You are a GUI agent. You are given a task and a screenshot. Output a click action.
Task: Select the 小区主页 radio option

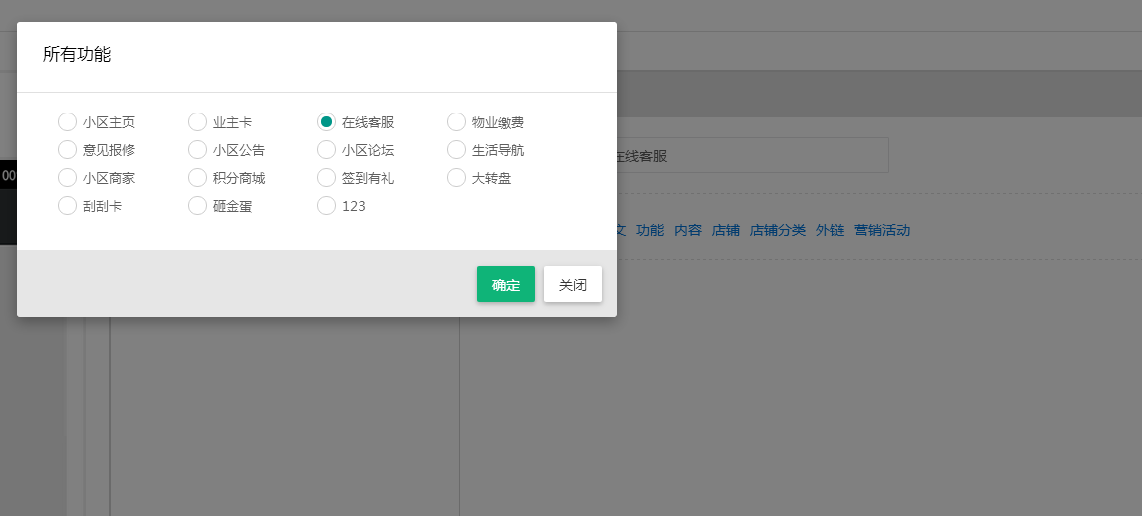(x=68, y=122)
